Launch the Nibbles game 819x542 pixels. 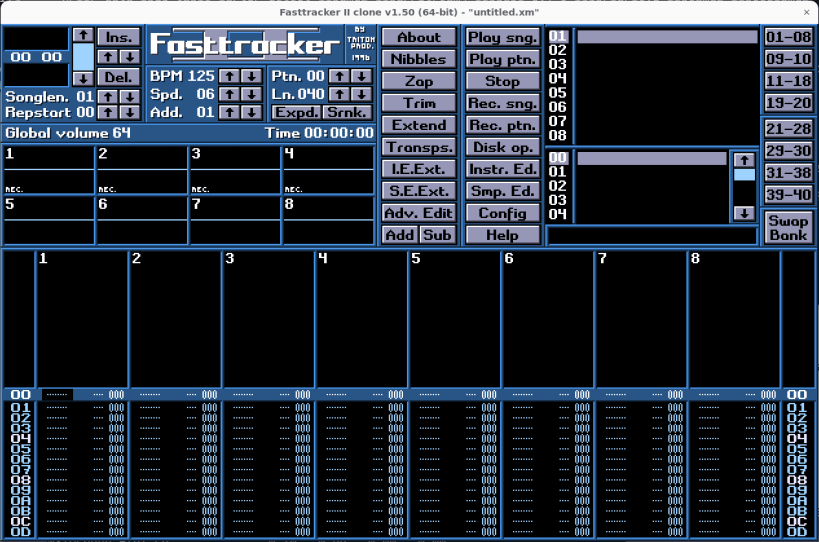click(419, 60)
